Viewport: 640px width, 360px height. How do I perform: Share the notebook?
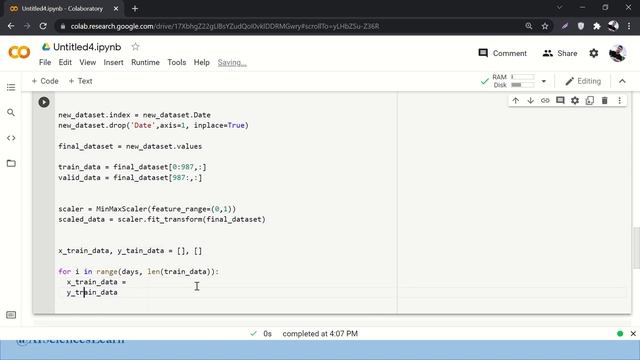(560, 53)
